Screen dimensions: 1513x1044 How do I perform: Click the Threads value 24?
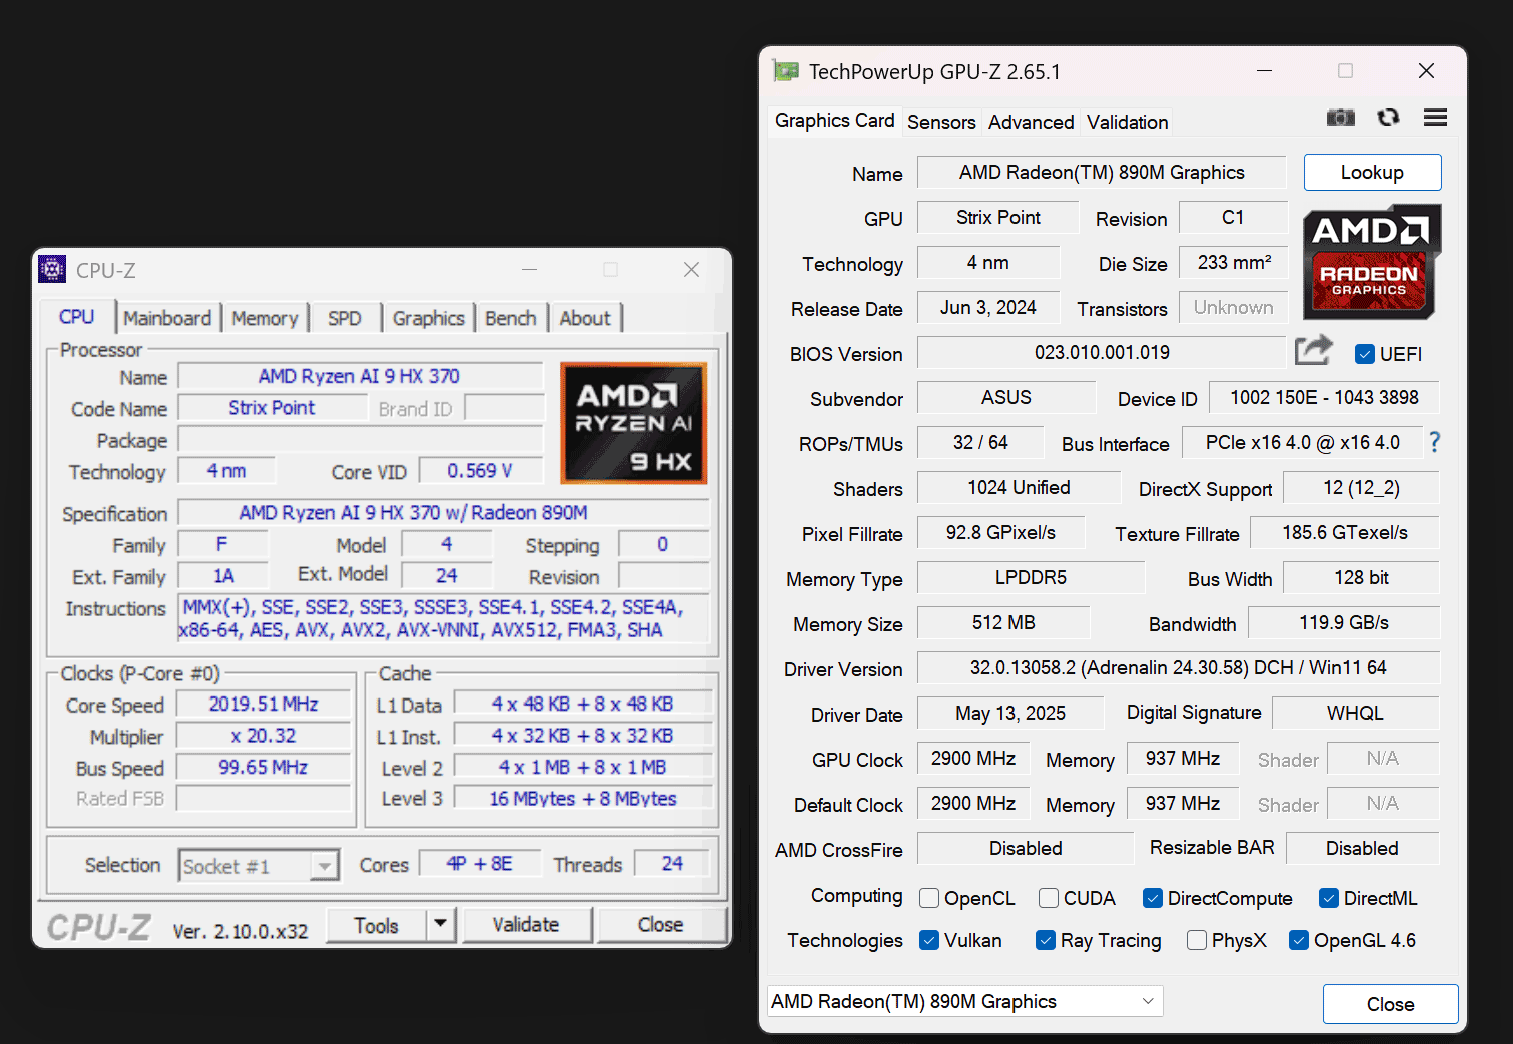pyautogui.click(x=672, y=863)
